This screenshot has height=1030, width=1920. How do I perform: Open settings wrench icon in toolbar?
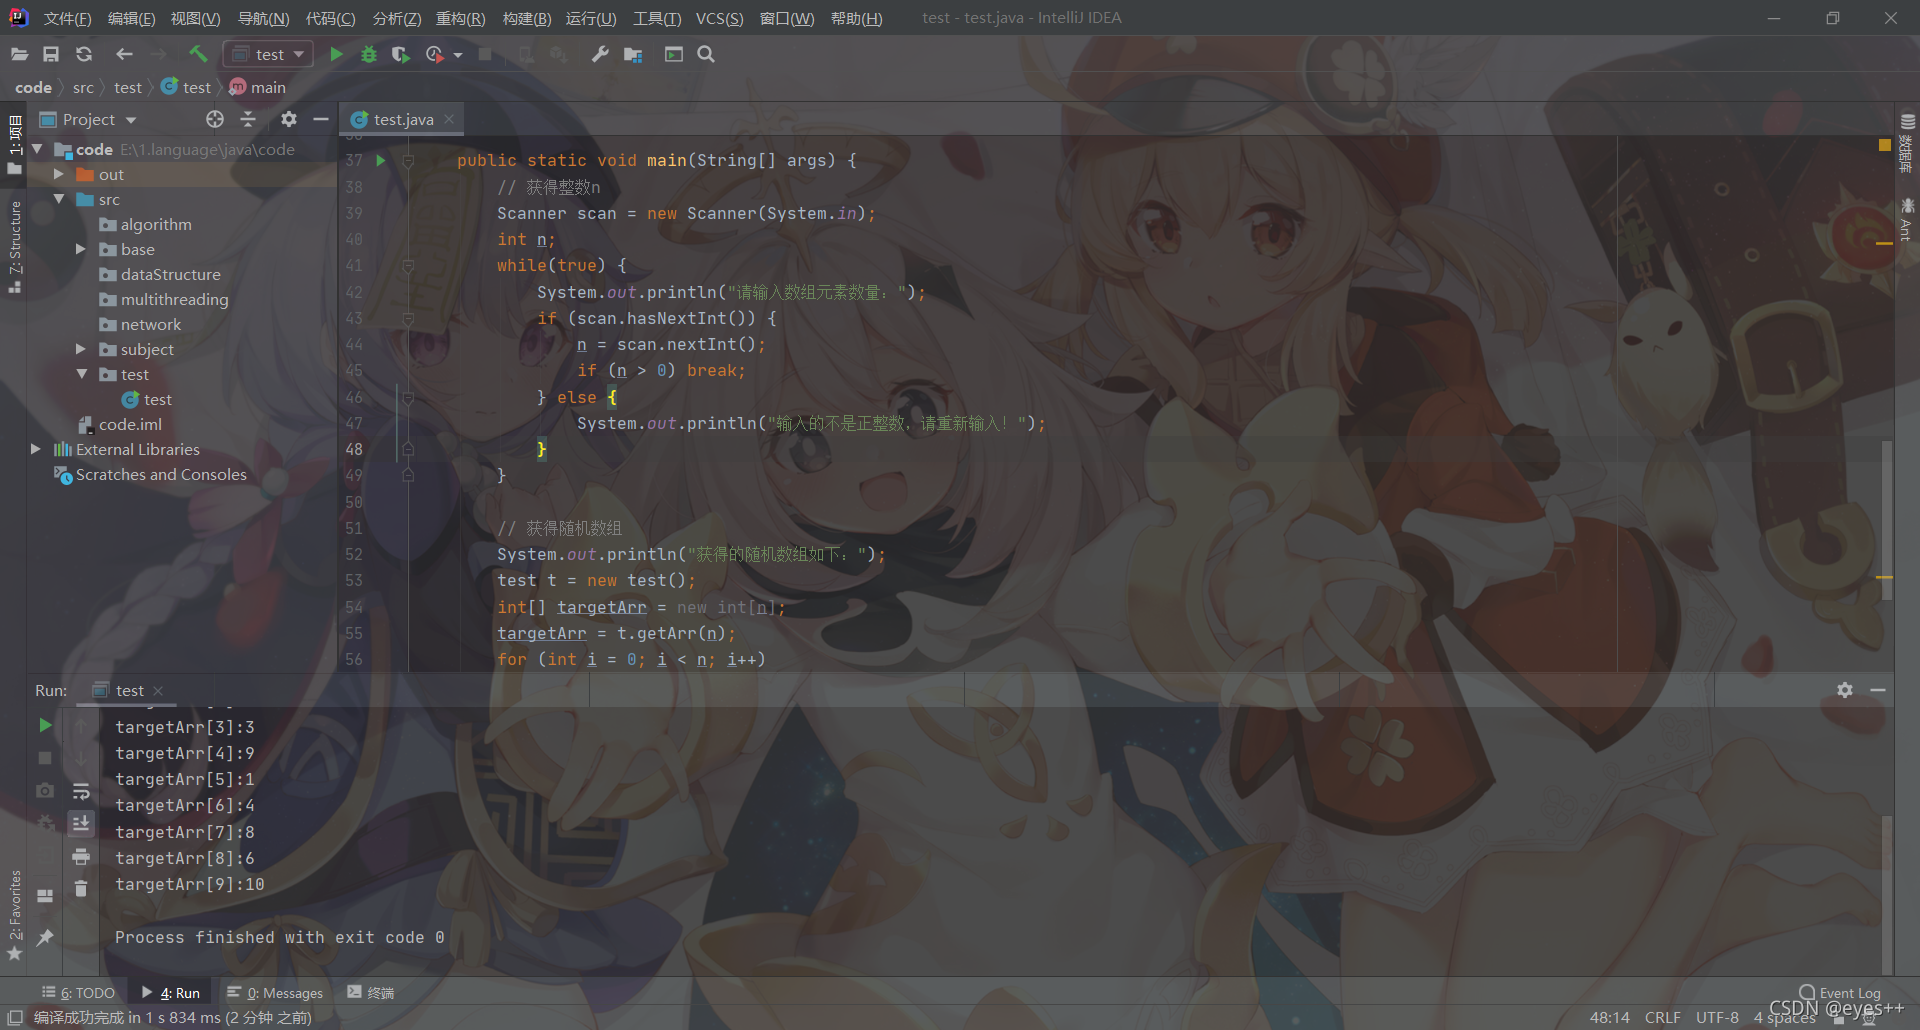[x=600, y=54]
